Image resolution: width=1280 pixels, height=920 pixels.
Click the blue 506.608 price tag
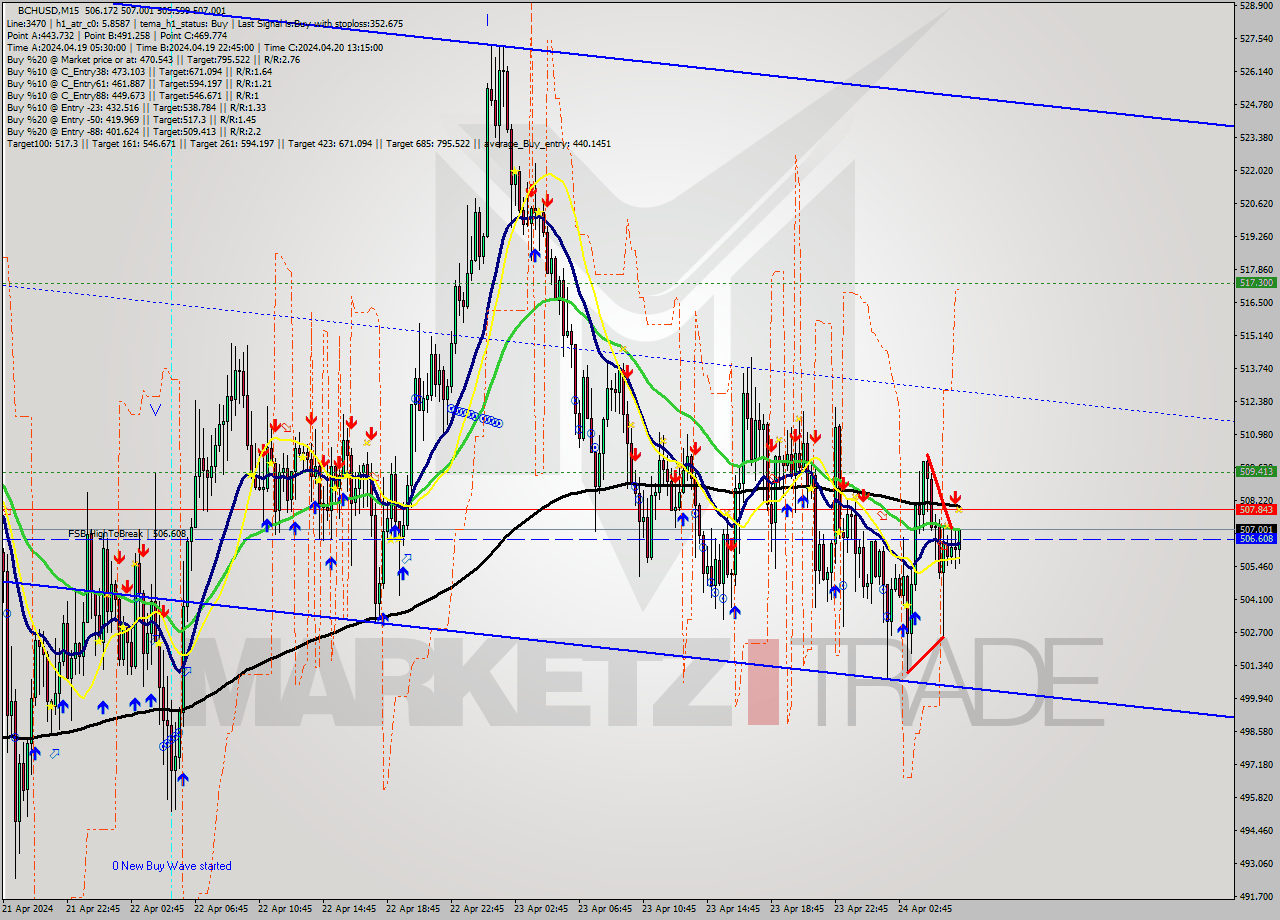coord(1256,539)
